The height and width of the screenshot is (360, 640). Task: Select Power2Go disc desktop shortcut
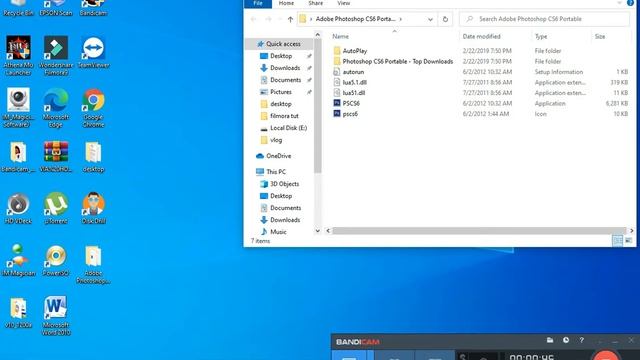coord(56,260)
